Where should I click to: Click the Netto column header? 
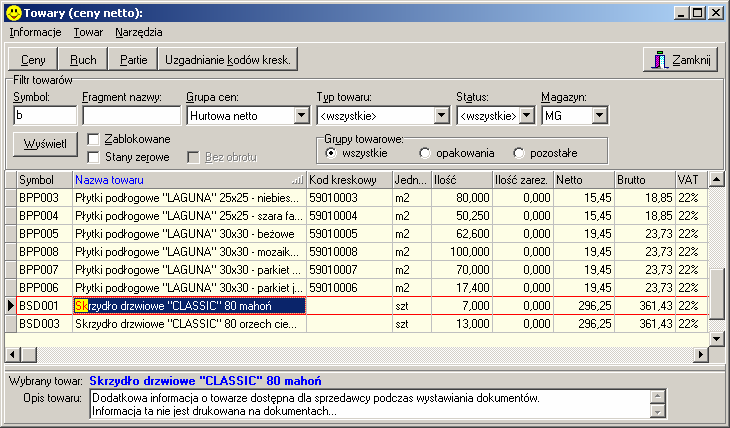point(584,180)
